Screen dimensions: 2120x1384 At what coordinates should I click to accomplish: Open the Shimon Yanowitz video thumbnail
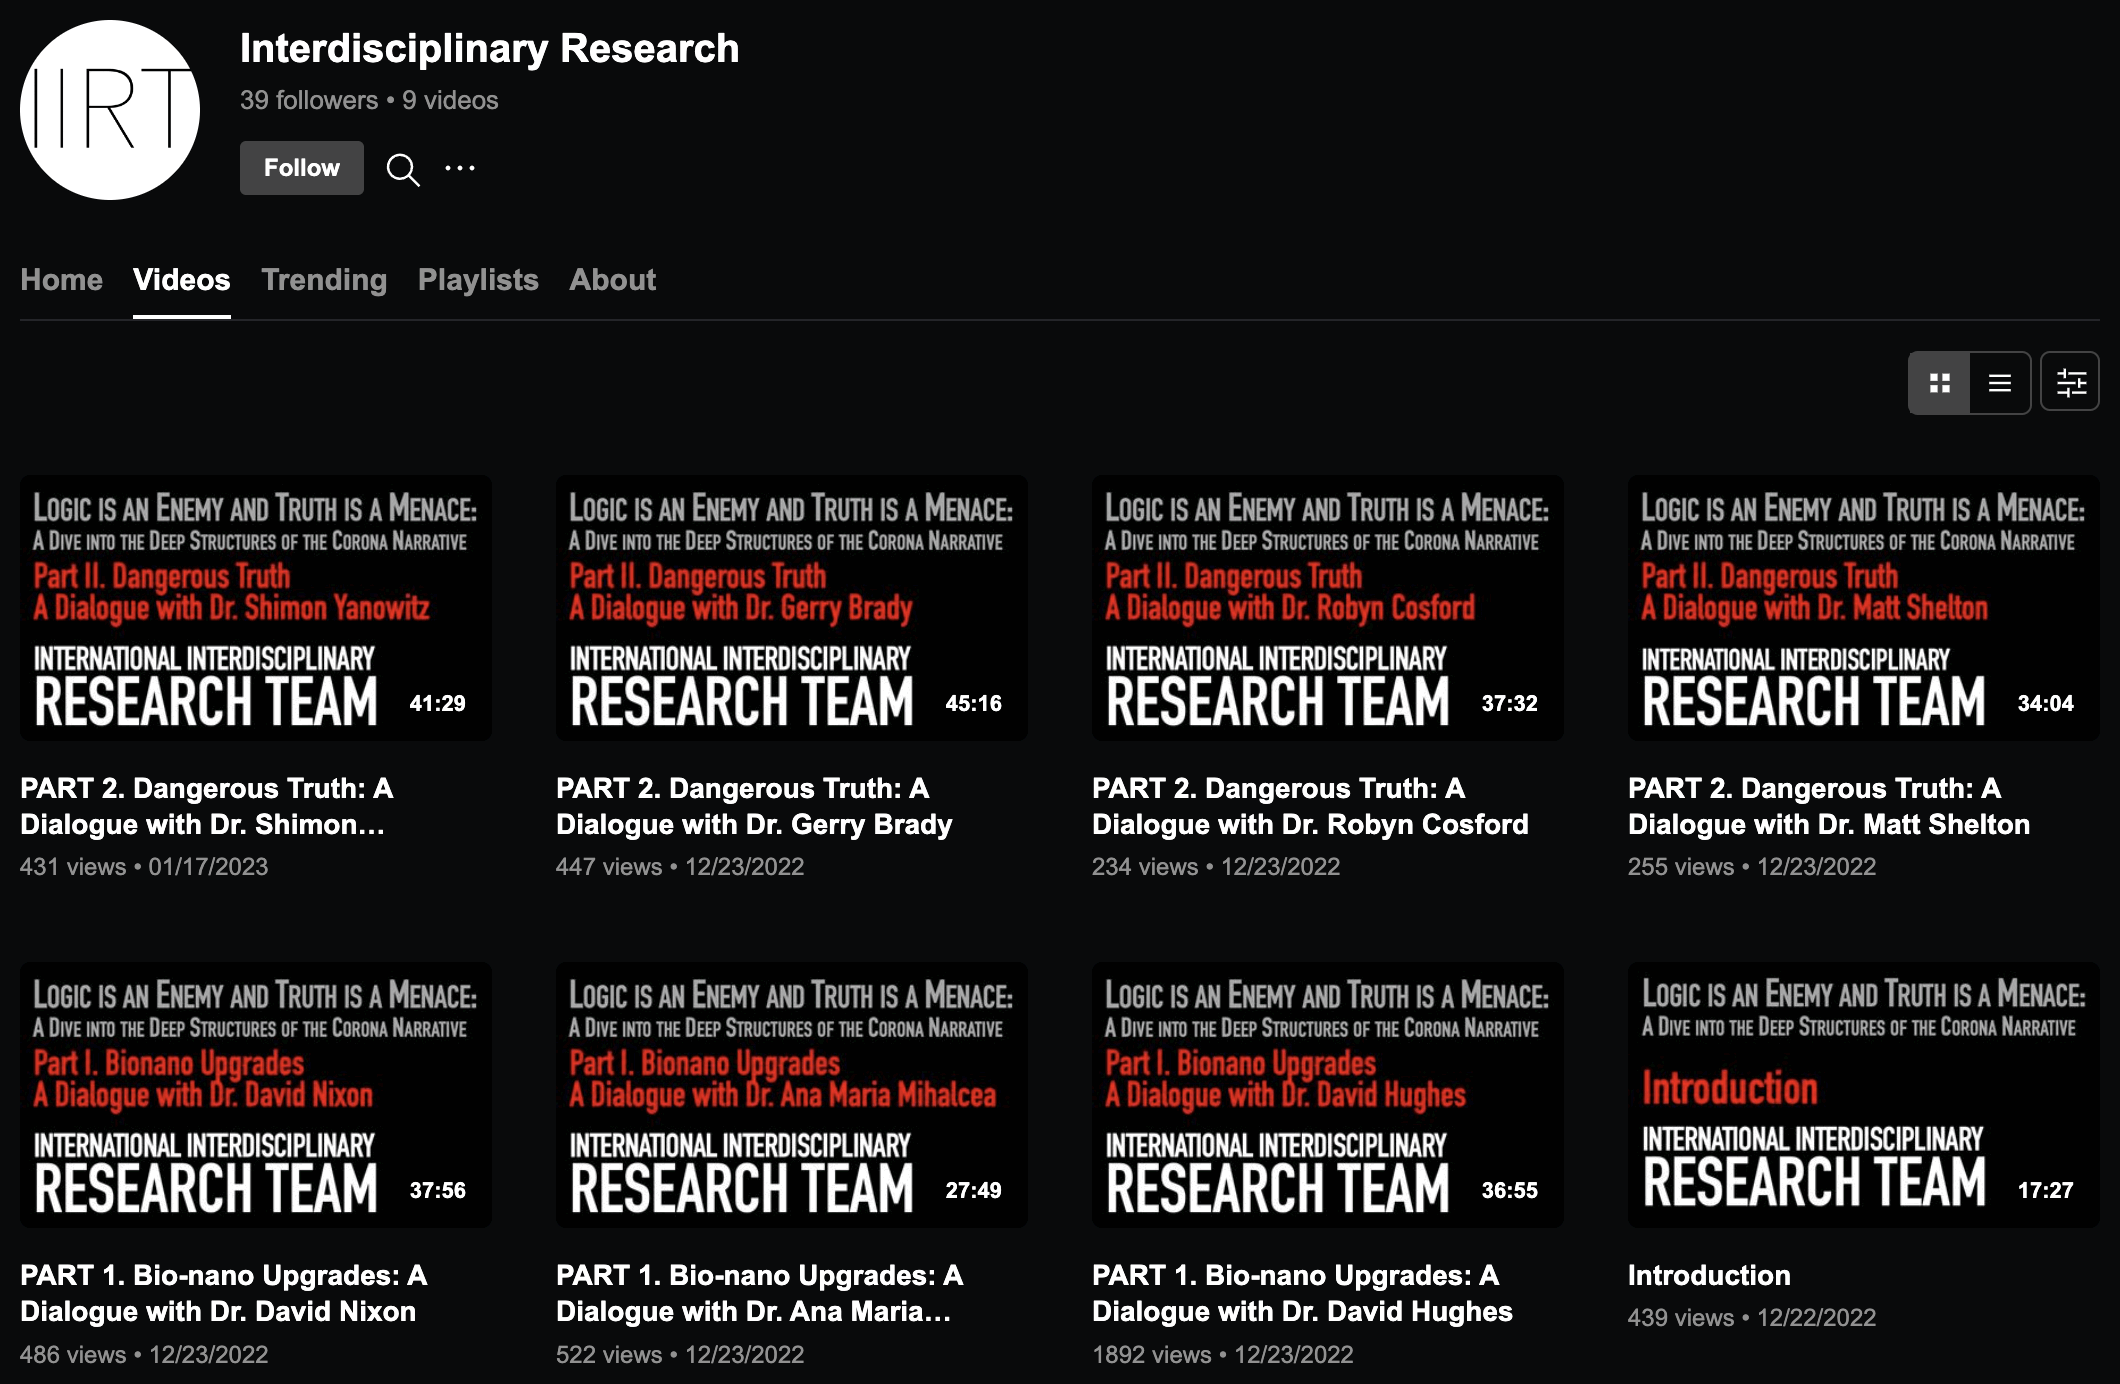pos(256,608)
